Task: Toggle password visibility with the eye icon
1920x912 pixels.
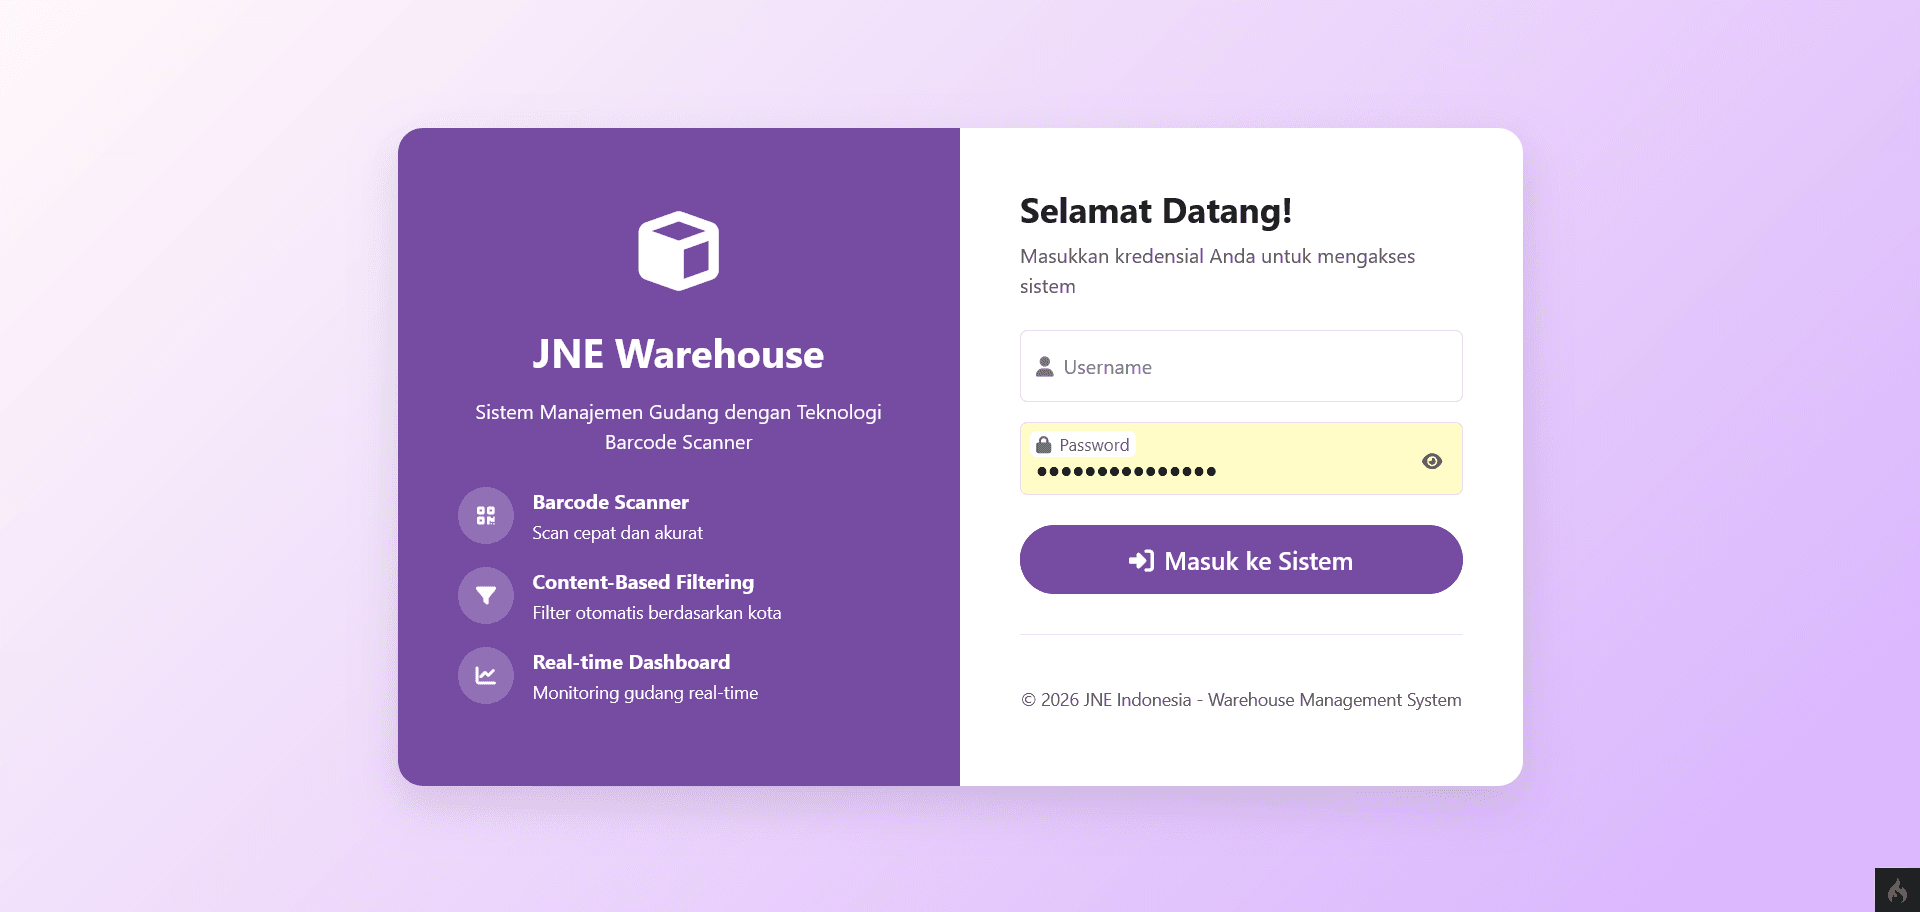Action: [x=1432, y=461]
